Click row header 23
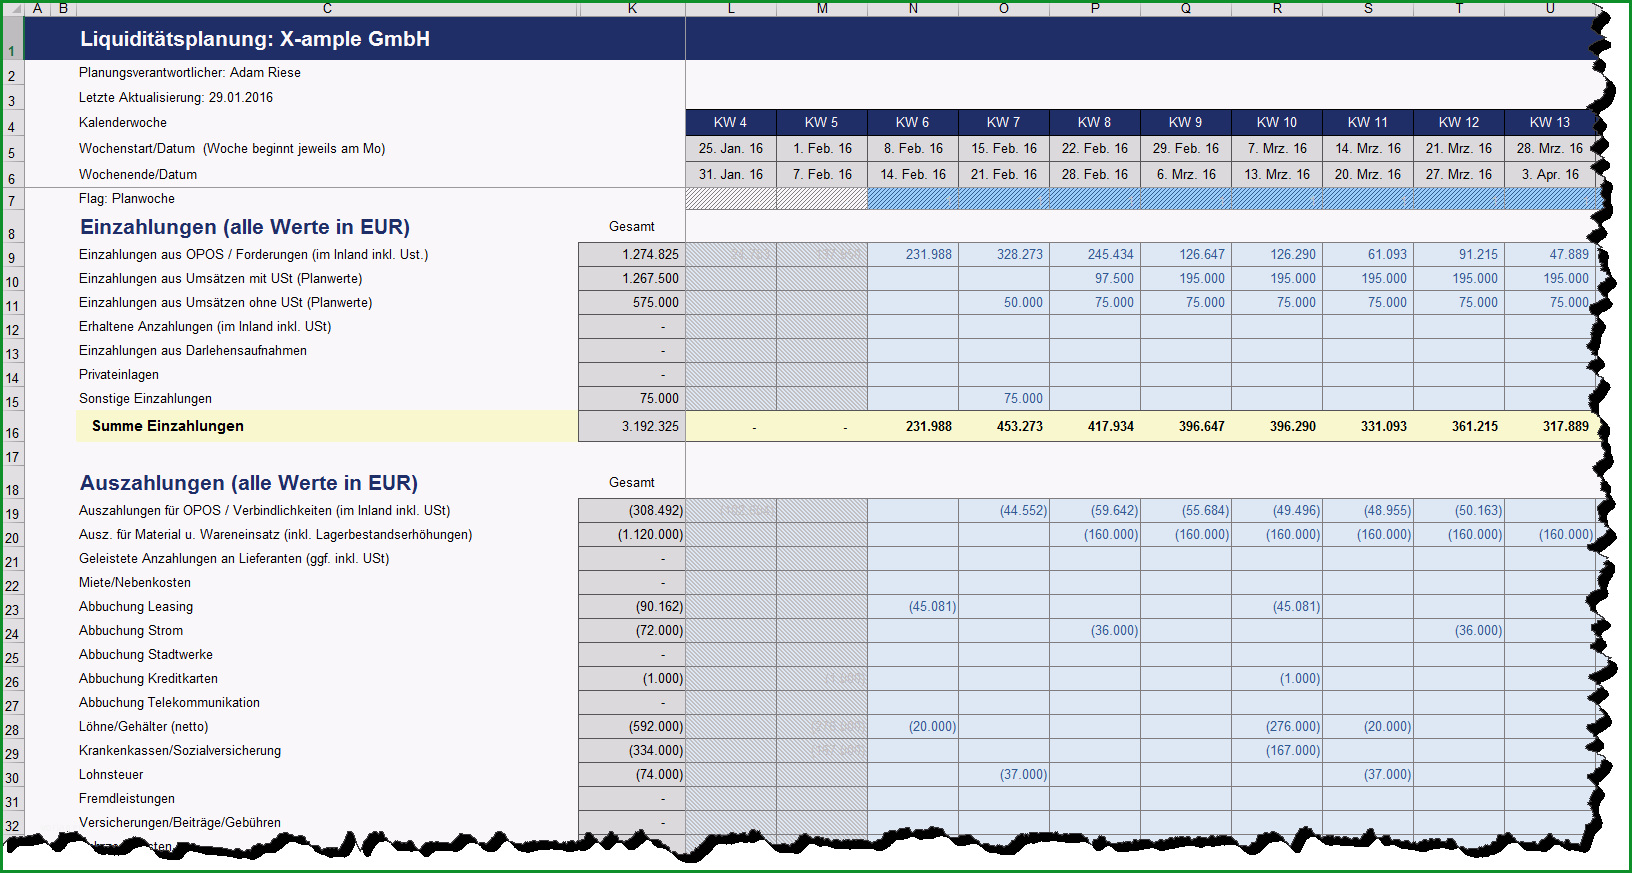Screen dimensions: 1632x873 [12, 609]
